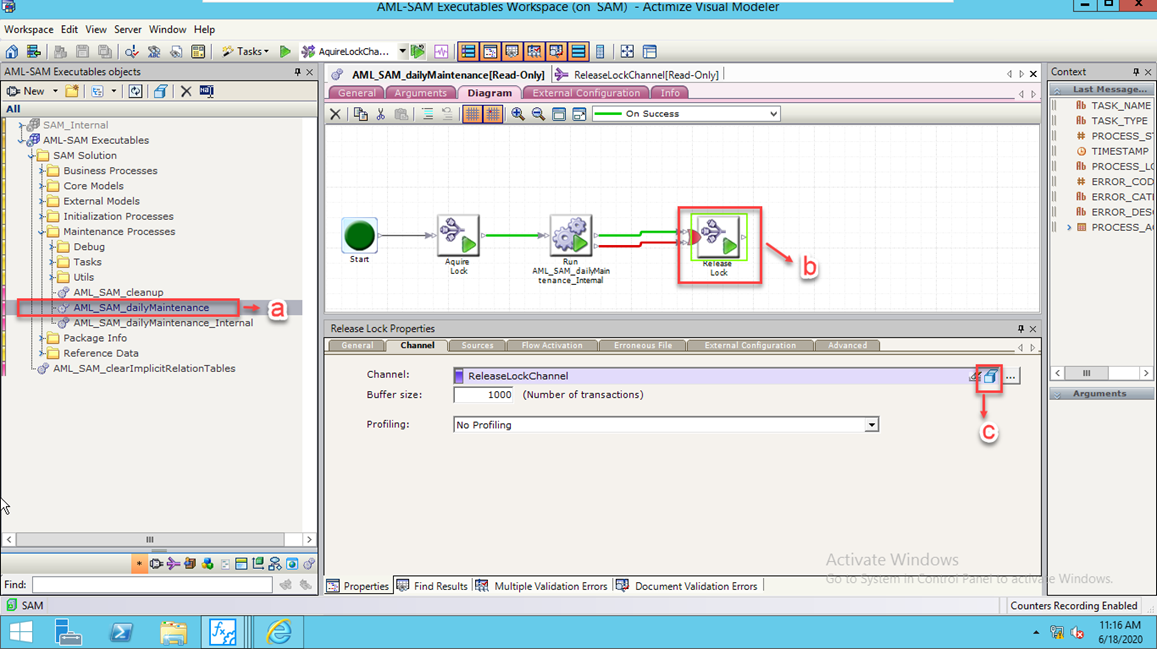The height and width of the screenshot is (649, 1157).
Task: Open the Flow Activation properties tab
Action: [552, 345]
